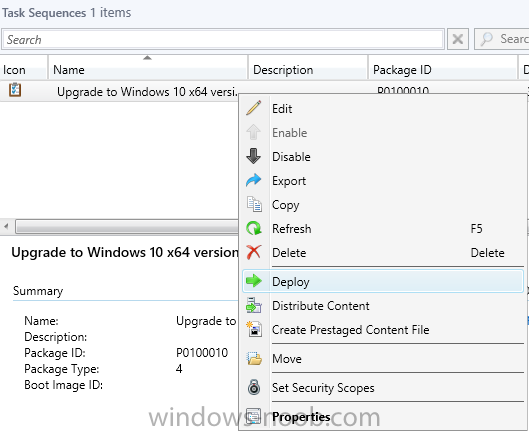Click the blue Export arrow icon
Image resolution: width=529 pixels, height=432 pixels.
(x=254, y=180)
